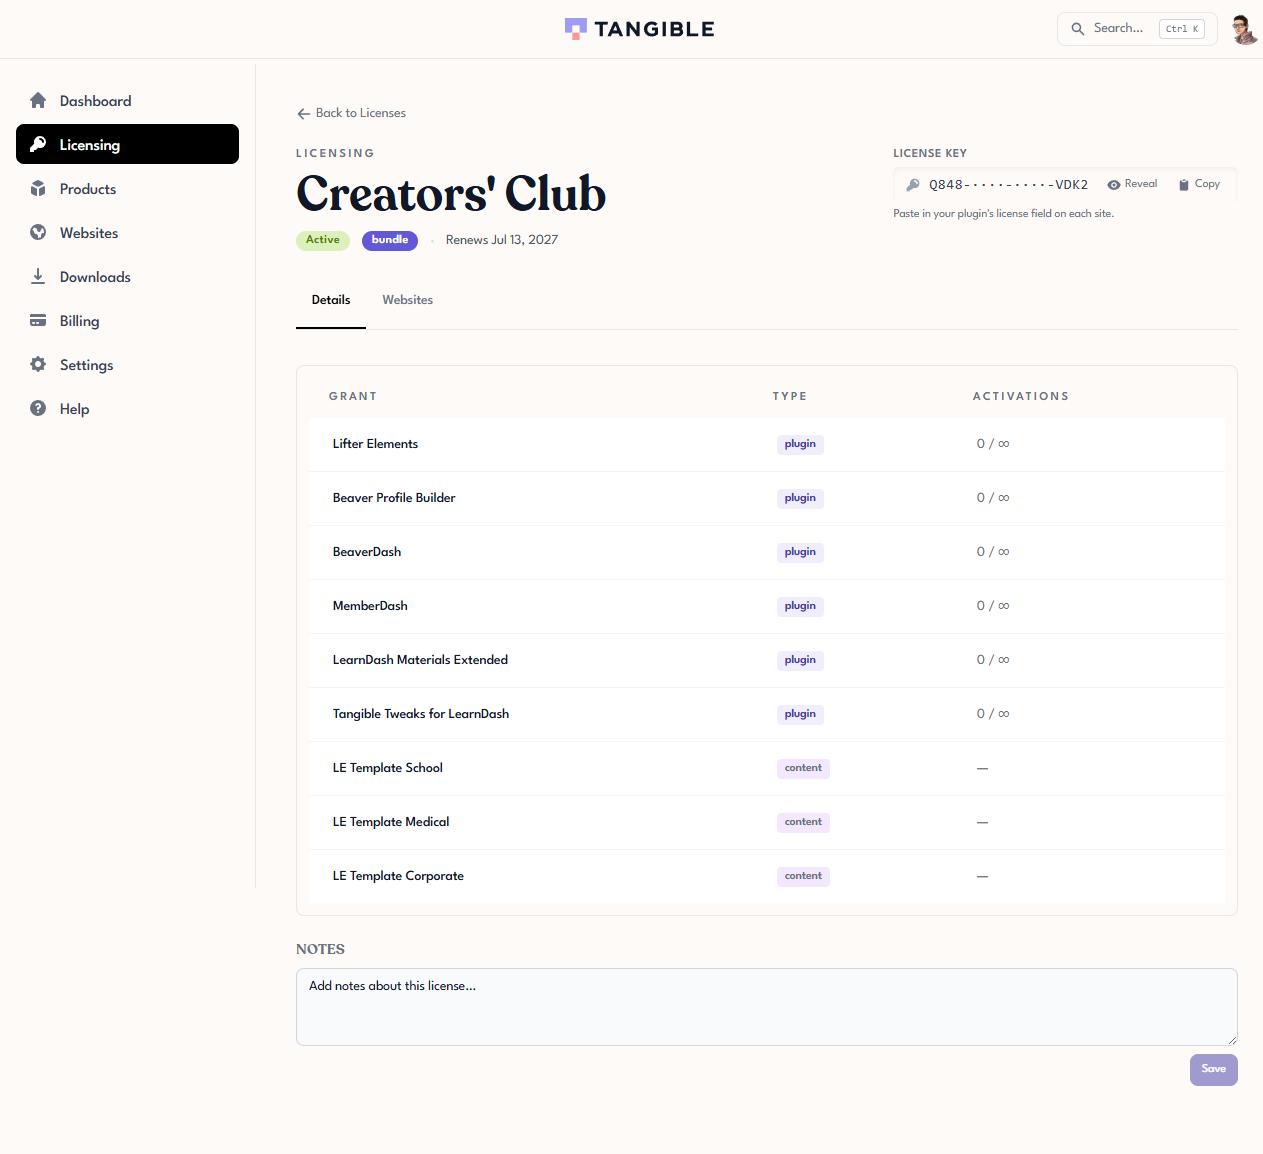Open Dashboard from the sidebar
Viewport: 1263px width, 1154px height.
(127, 100)
